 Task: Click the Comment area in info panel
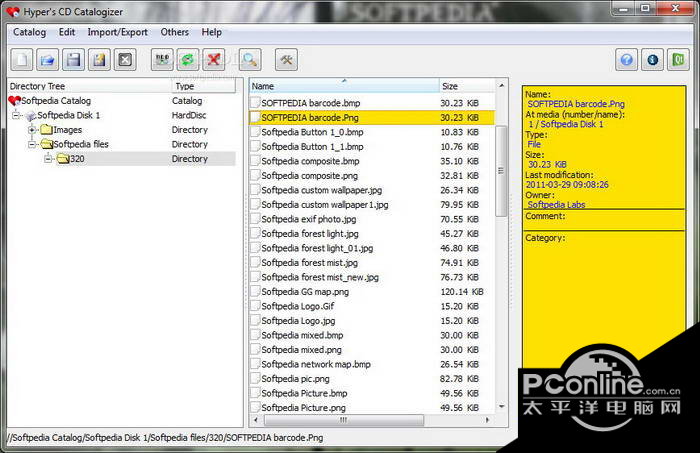click(604, 220)
